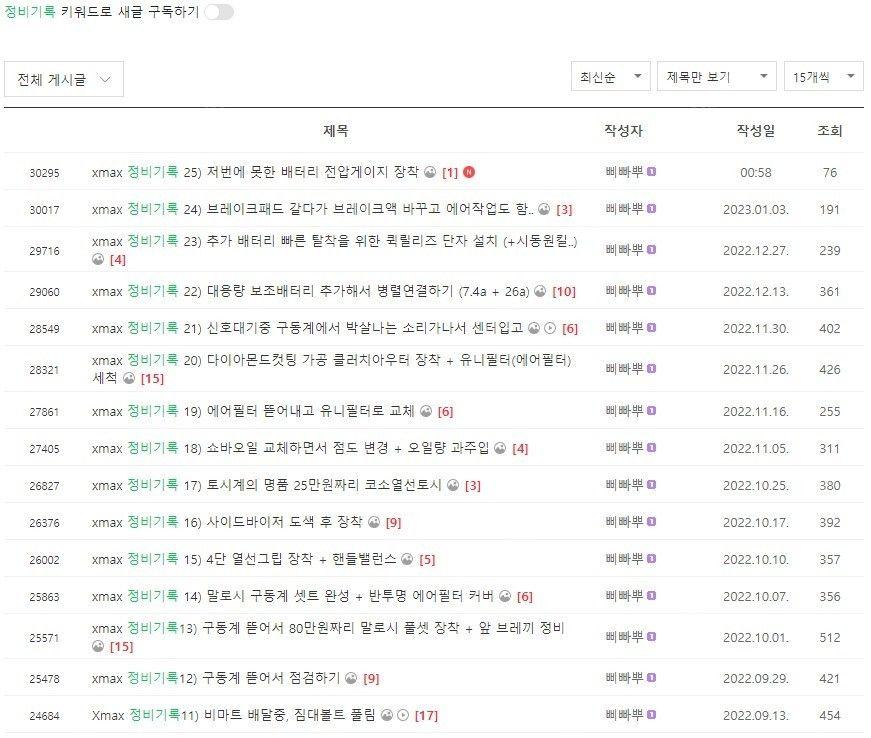Click the red new-post N badge on post 30295

pyautogui.click(x=469, y=172)
